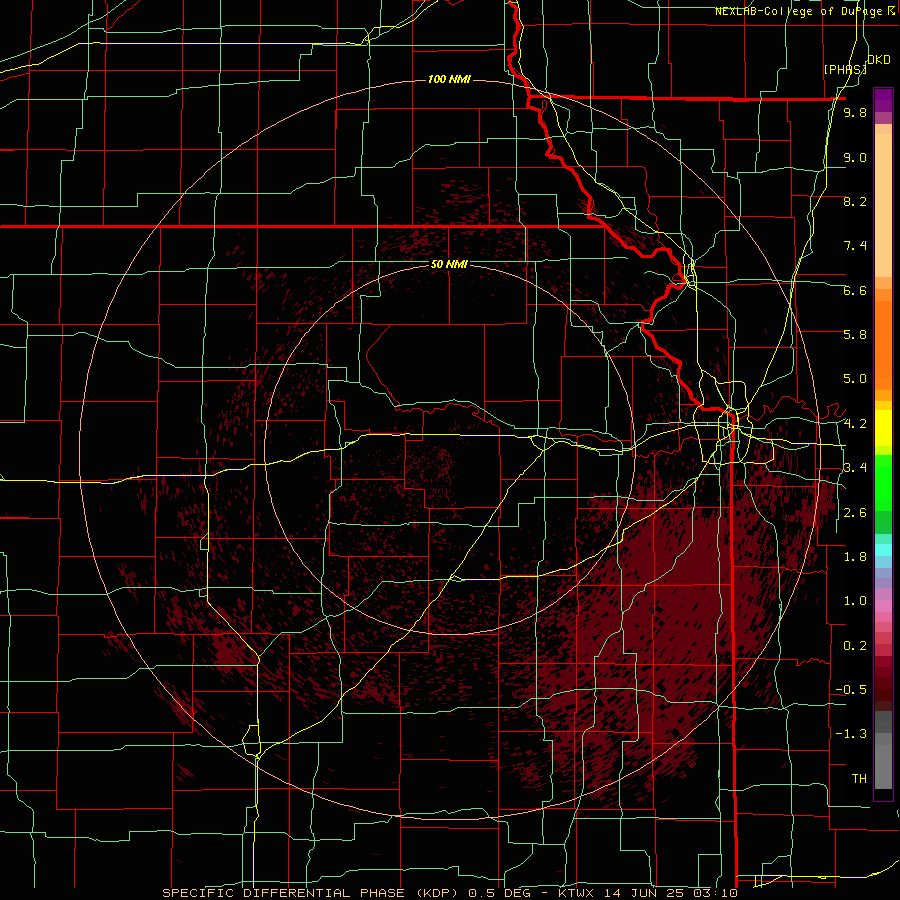
Task: Pick the yellow segment of the color bar
Action: [x=883, y=428]
